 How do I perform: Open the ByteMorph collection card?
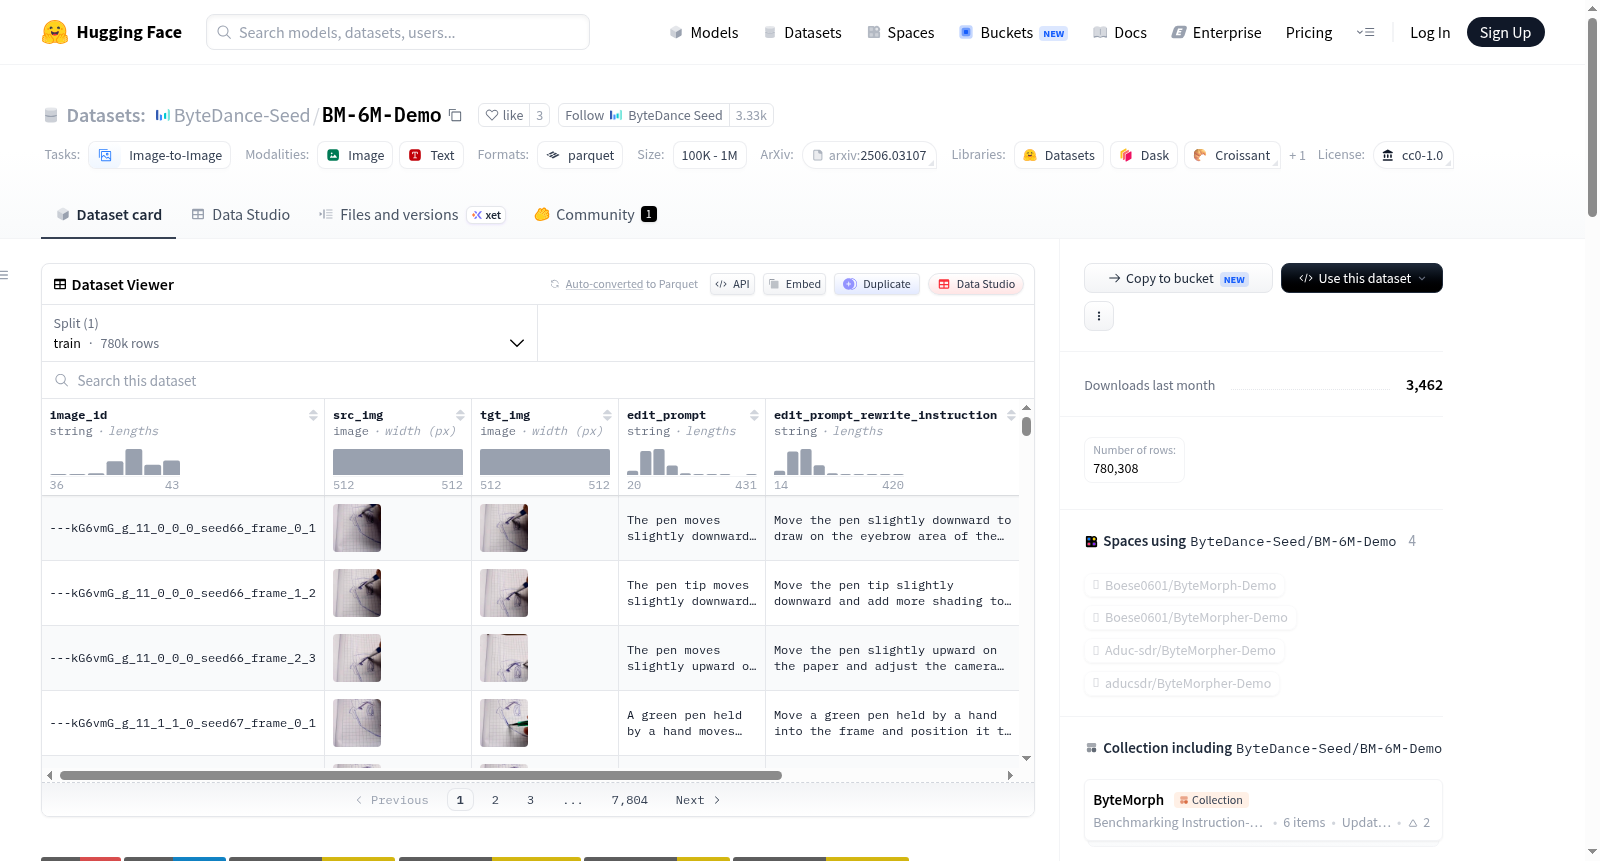(x=1263, y=811)
